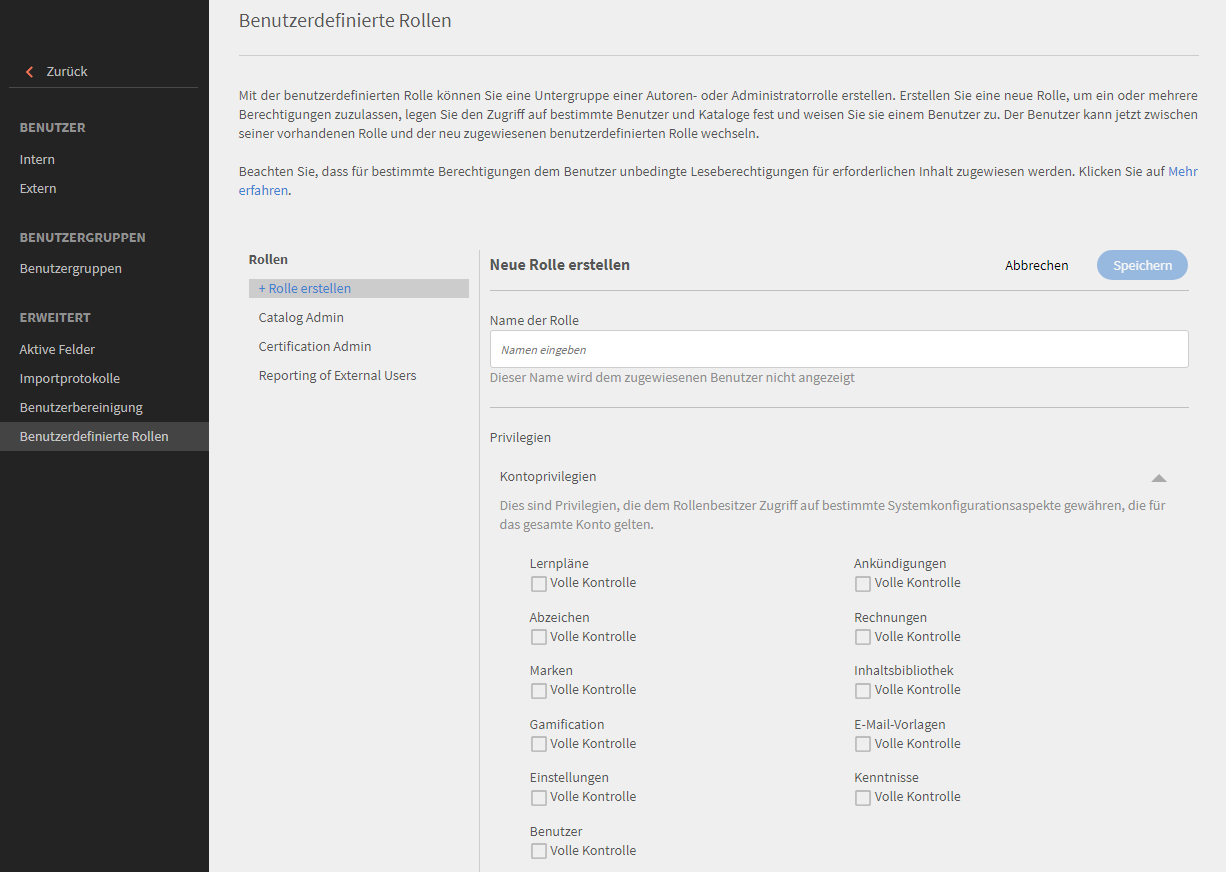Open the Mehr erfahren link
The width and height of the screenshot is (1226, 872).
(1182, 172)
